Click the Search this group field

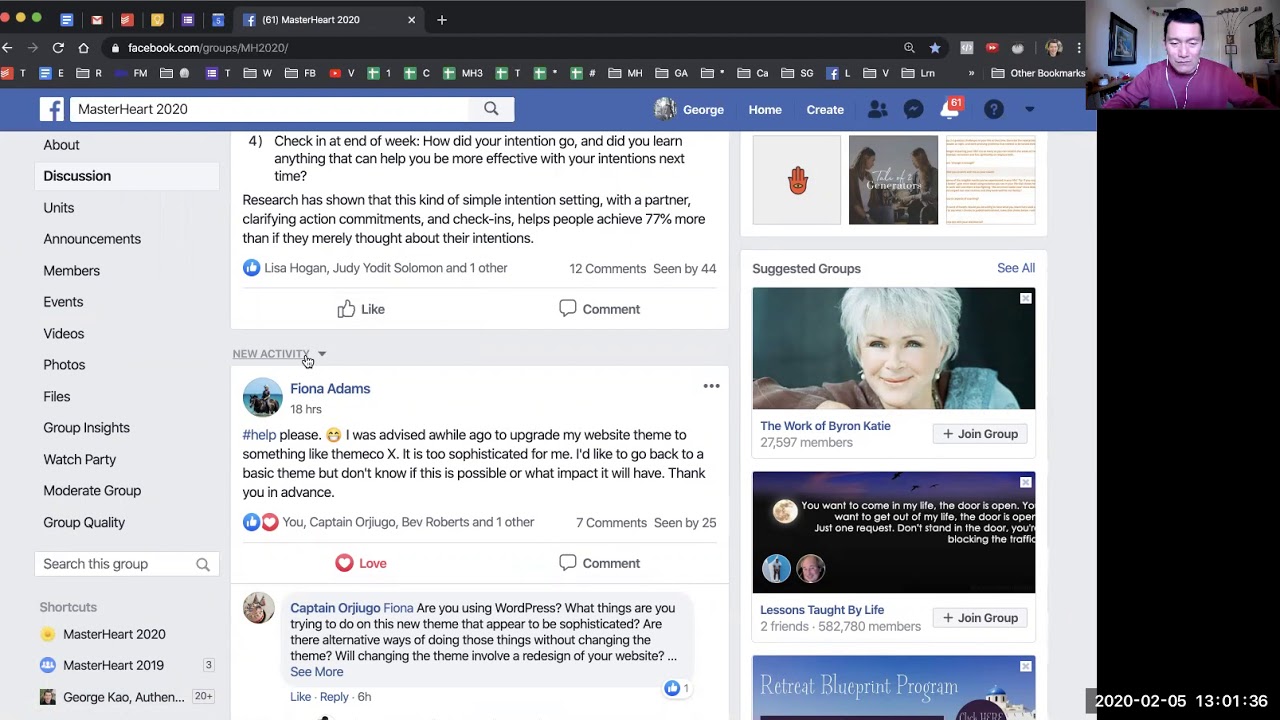tap(126, 564)
